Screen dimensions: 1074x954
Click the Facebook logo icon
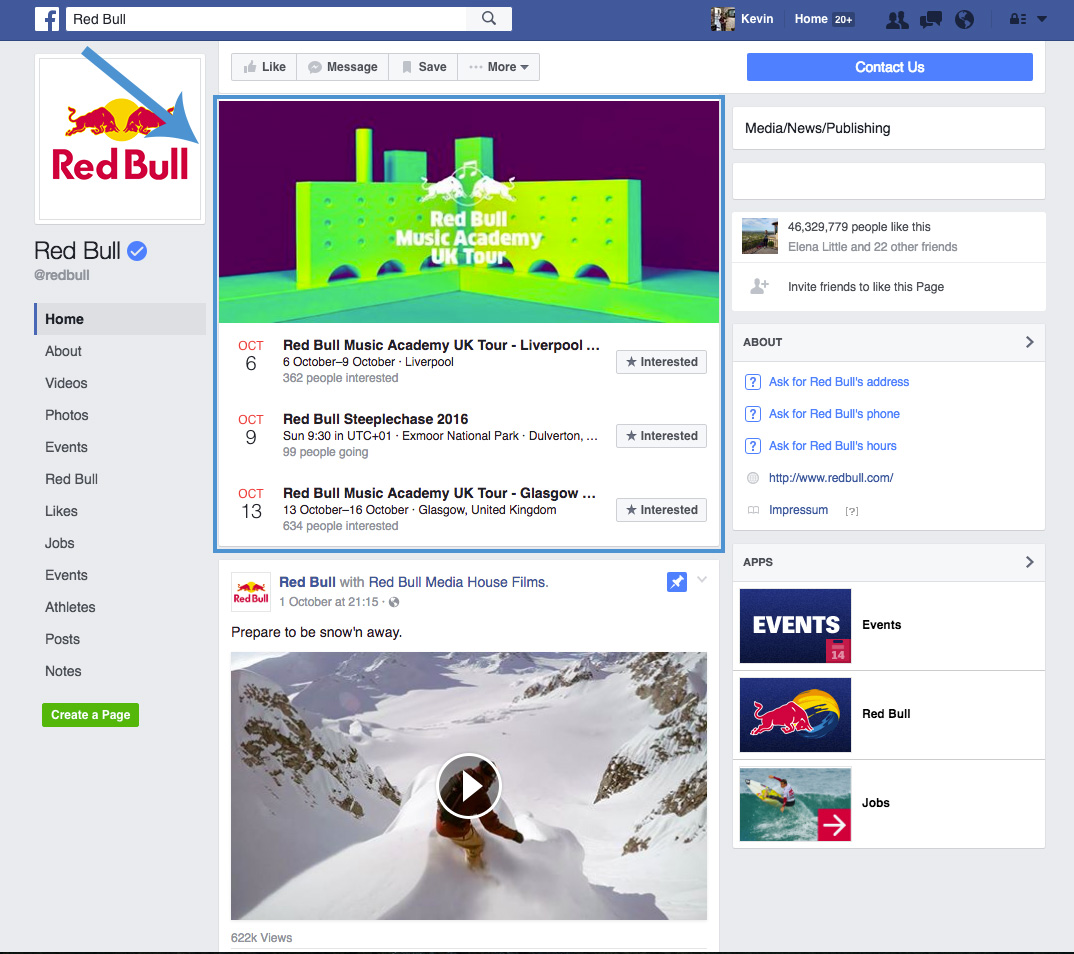47,19
